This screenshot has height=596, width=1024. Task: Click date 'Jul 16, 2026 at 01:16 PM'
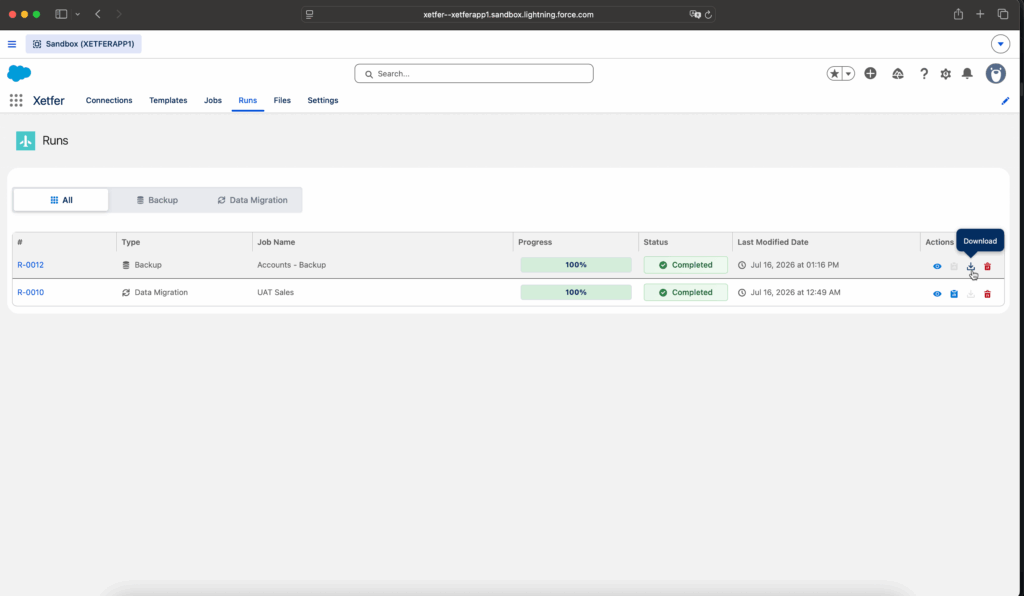pyautogui.click(x=795, y=265)
